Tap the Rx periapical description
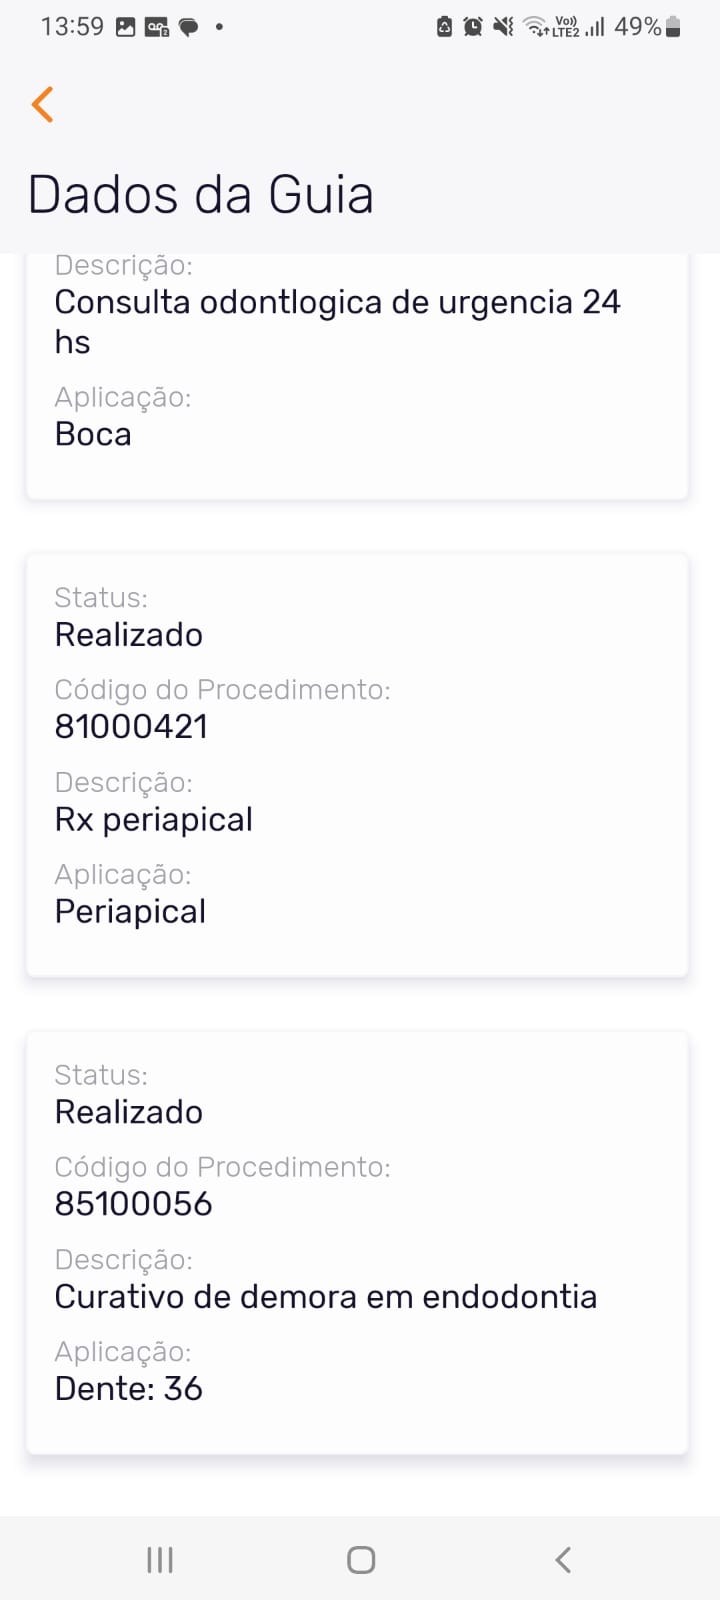This screenshot has height=1600, width=720. pos(153,819)
